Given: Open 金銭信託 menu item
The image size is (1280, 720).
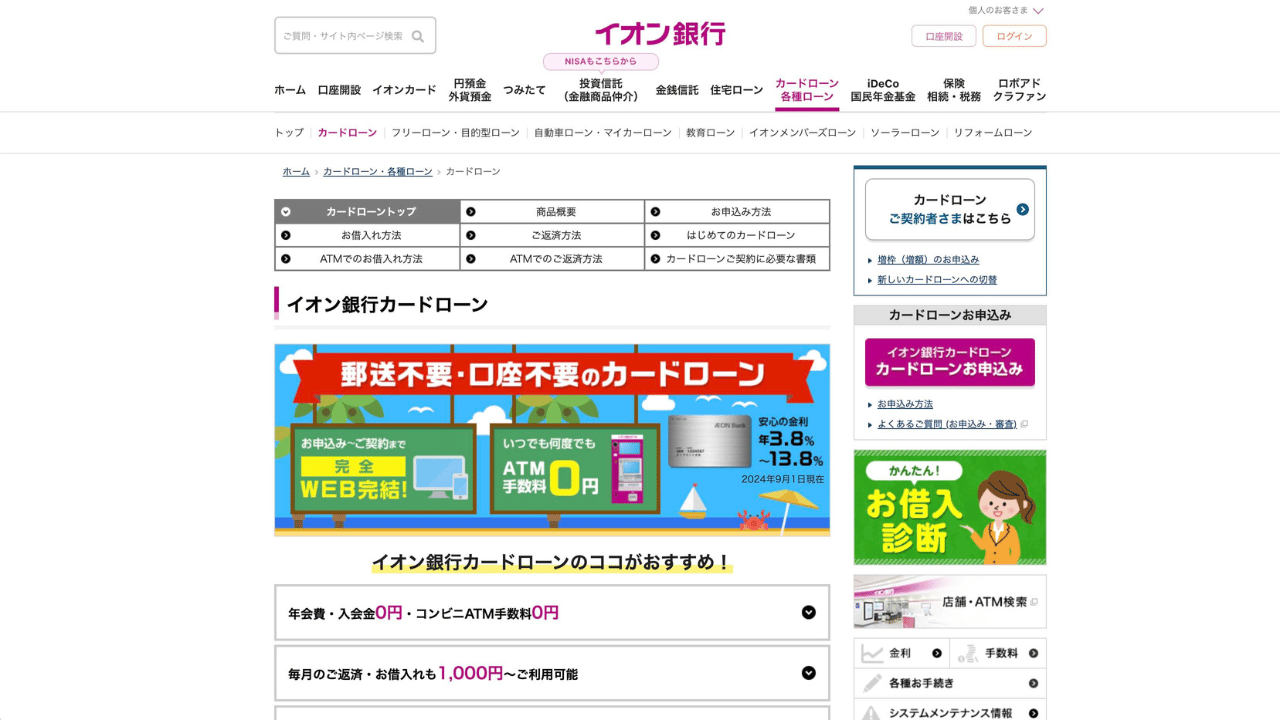Looking at the screenshot, I should coord(677,90).
